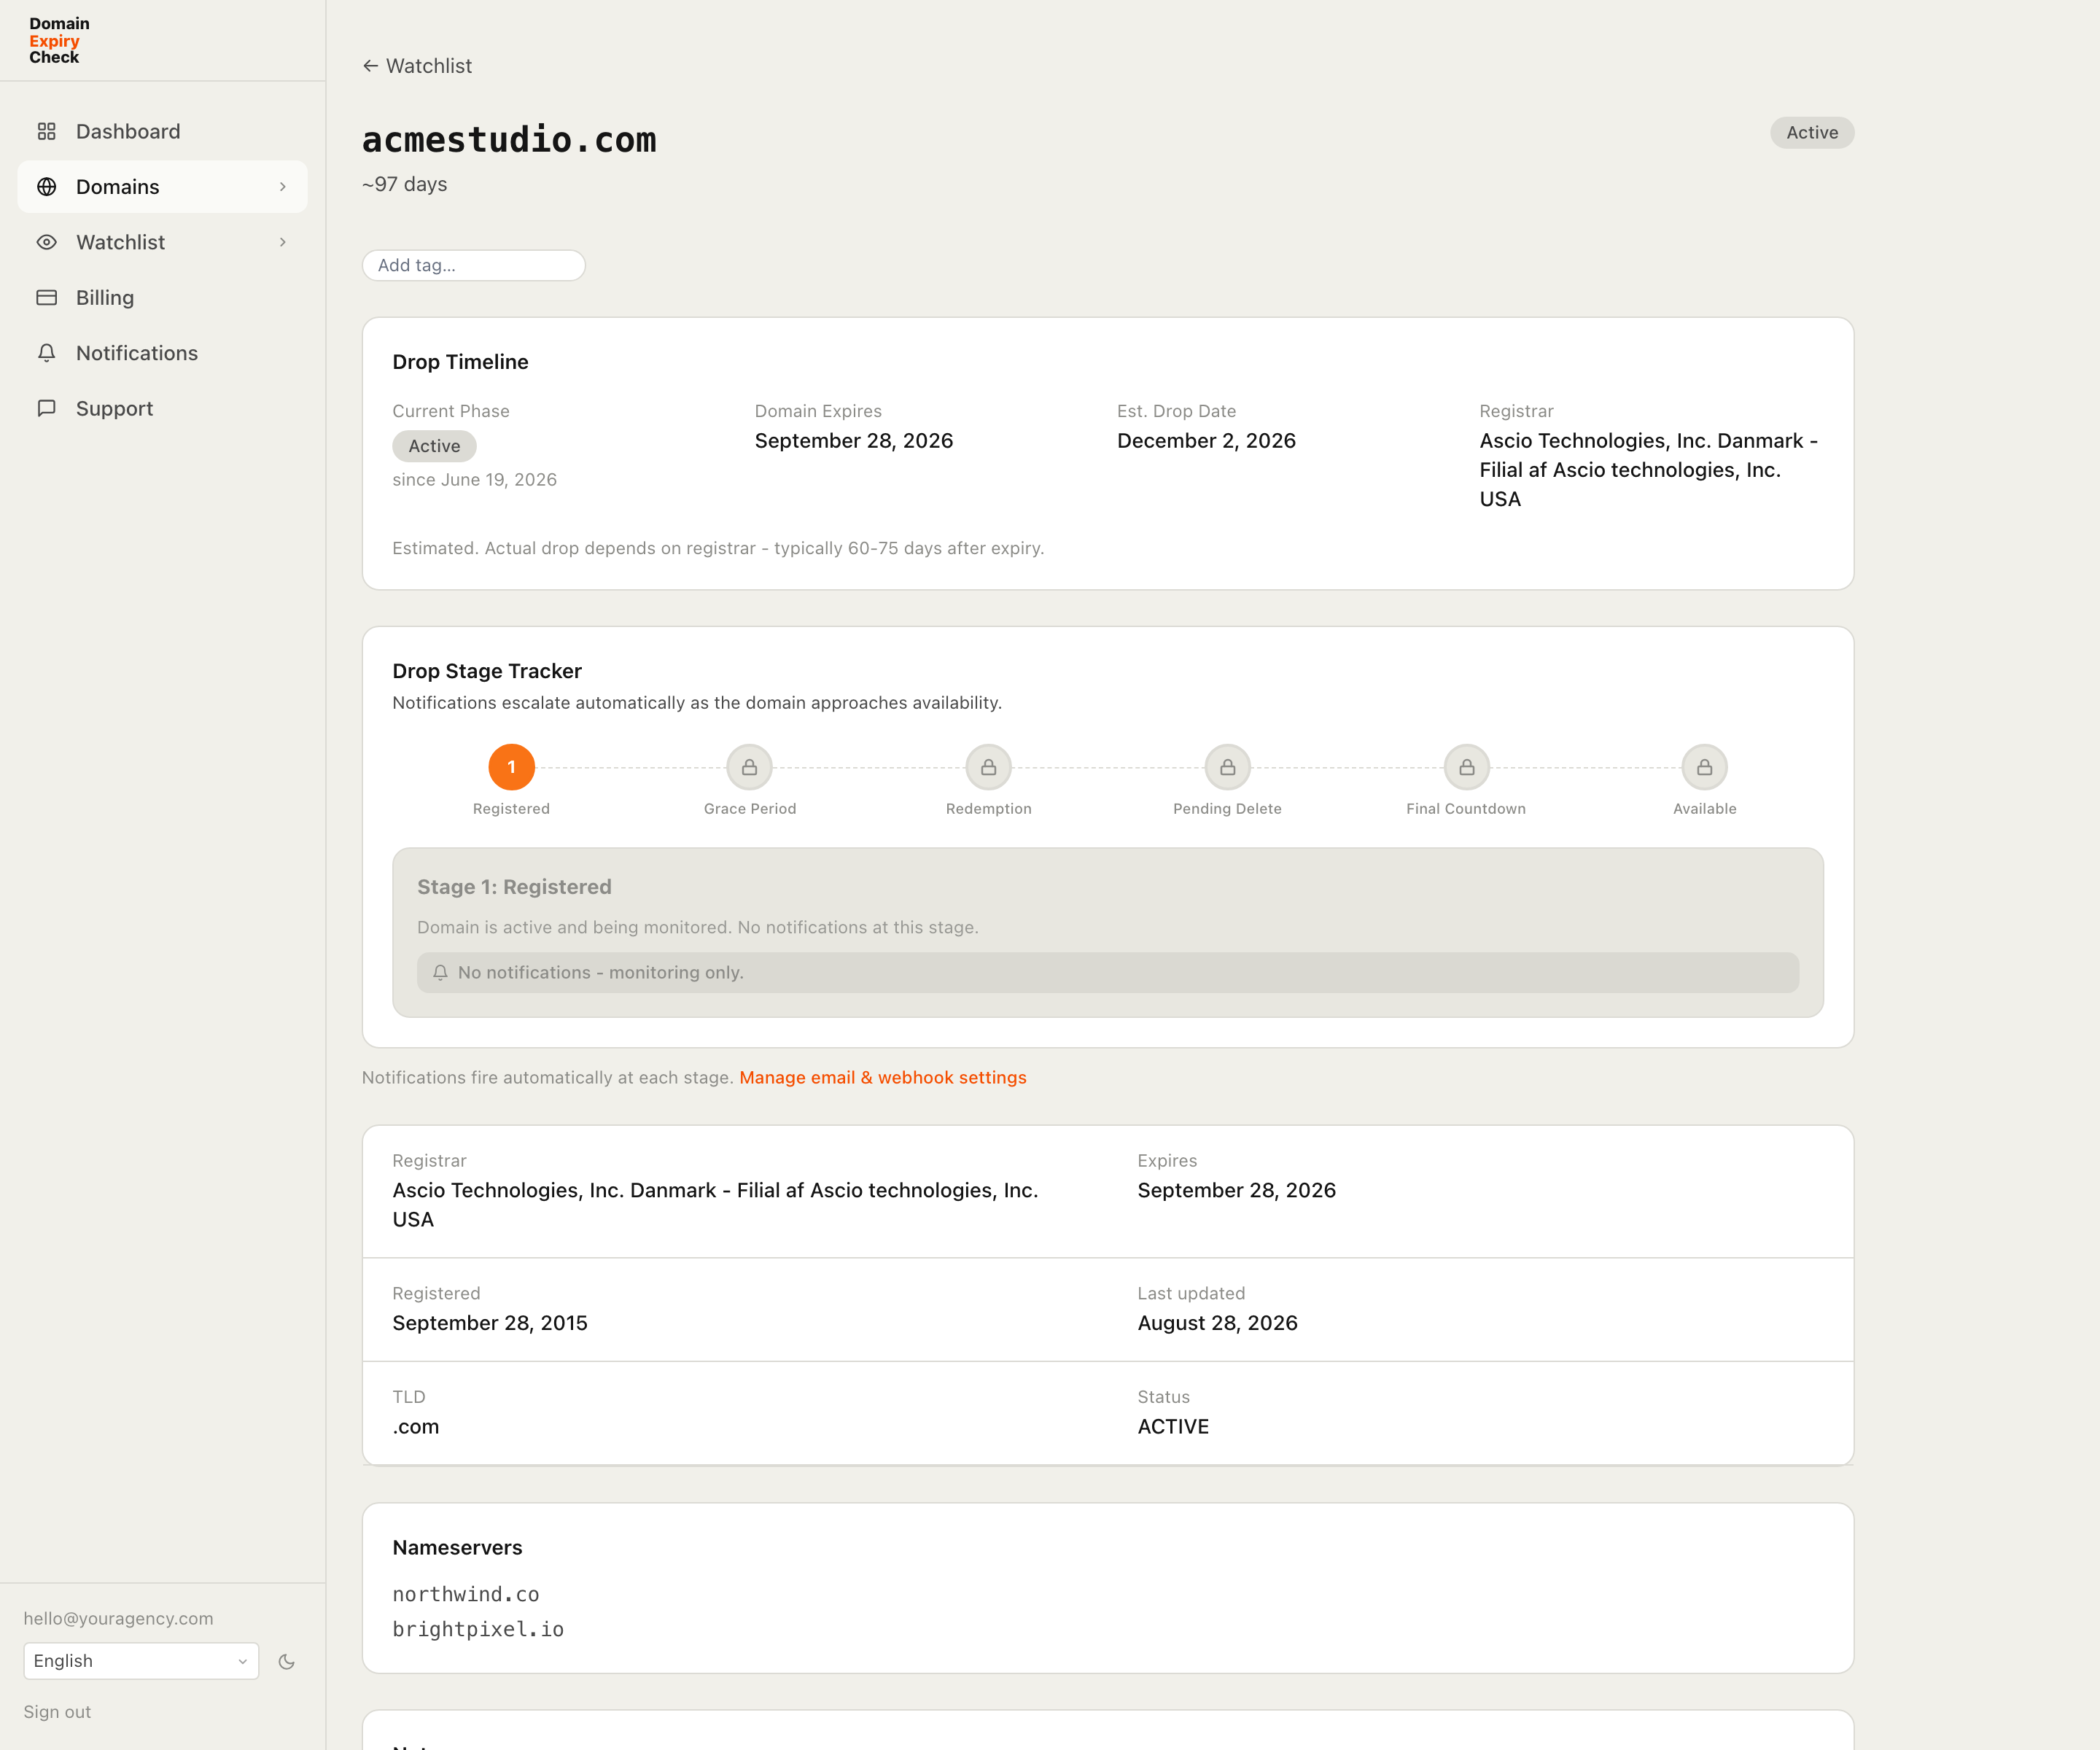The height and width of the screenshot is (1750, 2100).
Task: Open Support in sidebar
Action: coord(162,408)
